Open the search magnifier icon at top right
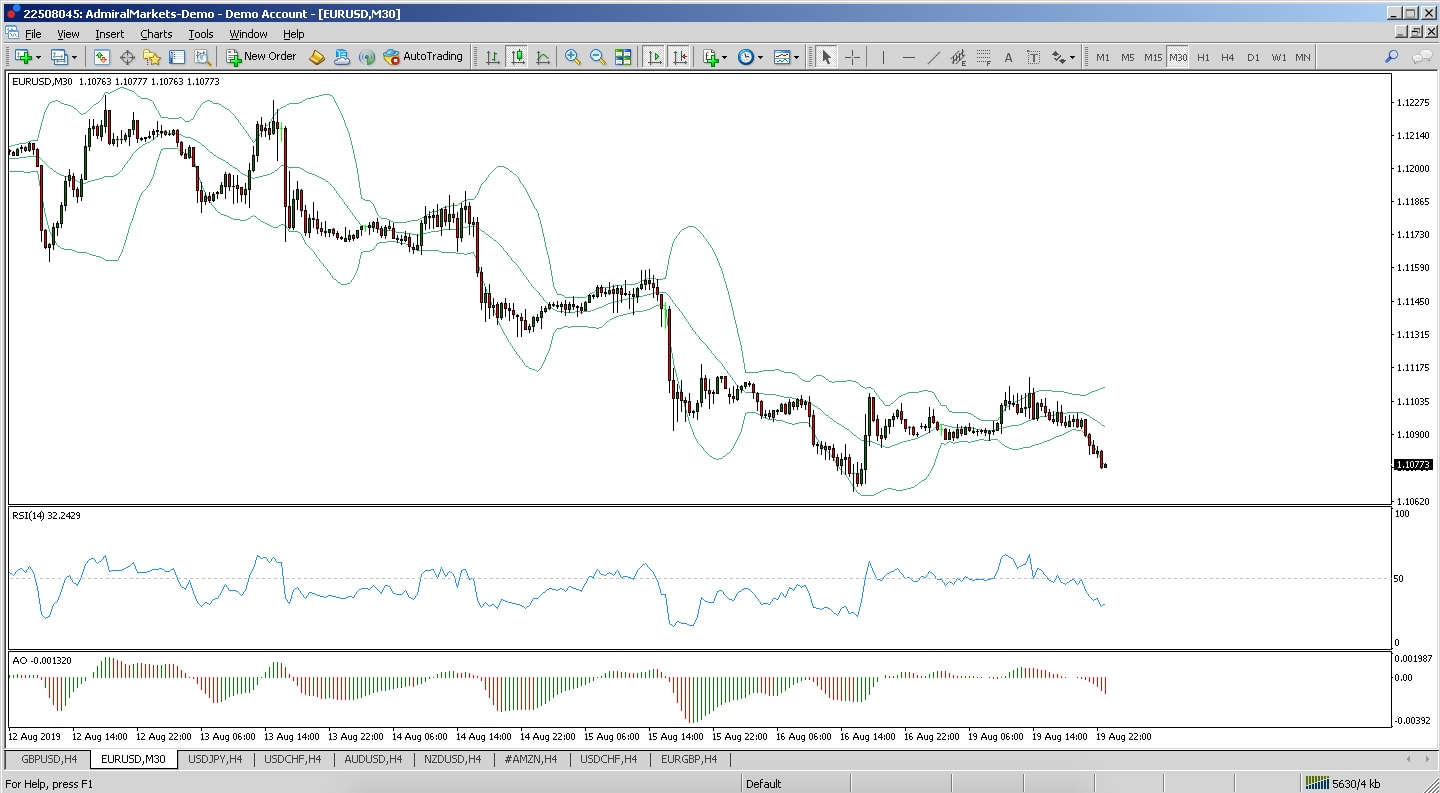The height and width of the screenshot is (793, 1440). pyautogui.click(x=1391, y=57)
